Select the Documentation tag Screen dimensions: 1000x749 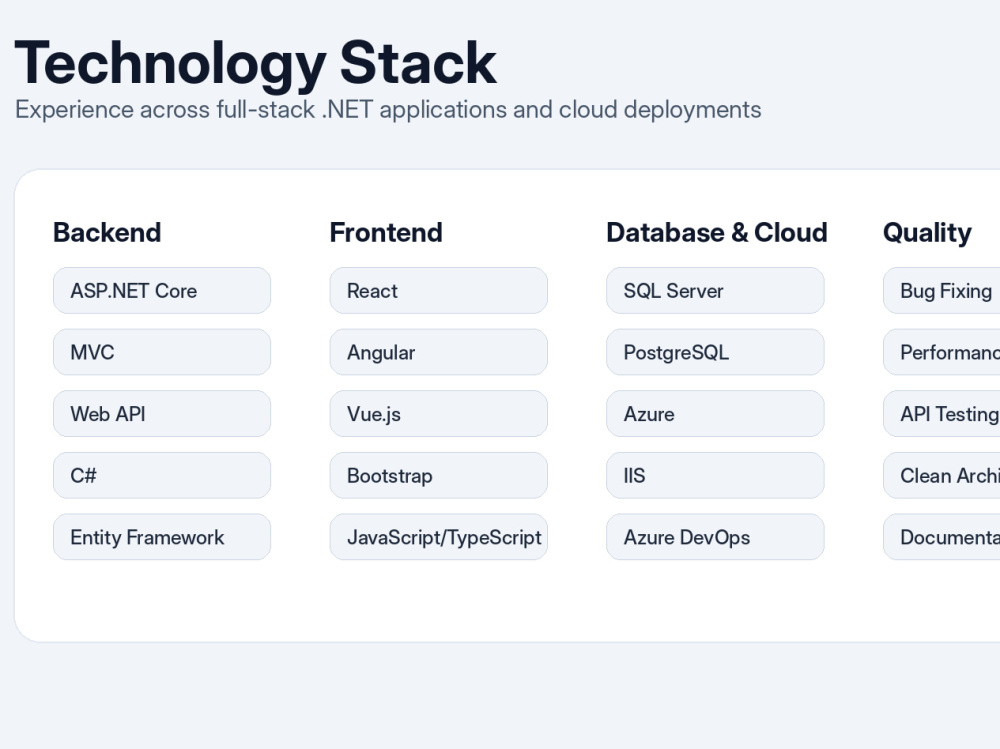(942, 537)
